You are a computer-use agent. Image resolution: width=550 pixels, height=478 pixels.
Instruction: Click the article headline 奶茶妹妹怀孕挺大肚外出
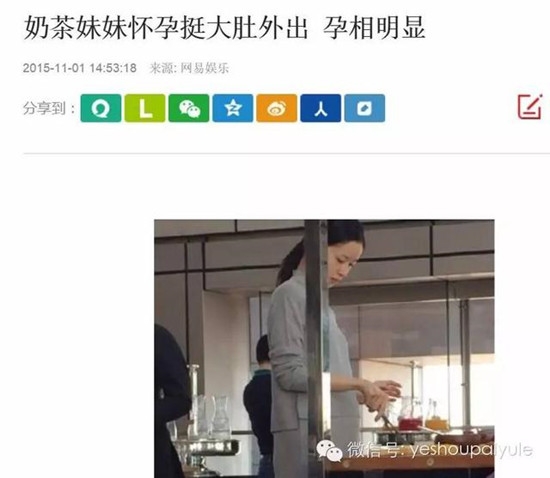point(166,28)
